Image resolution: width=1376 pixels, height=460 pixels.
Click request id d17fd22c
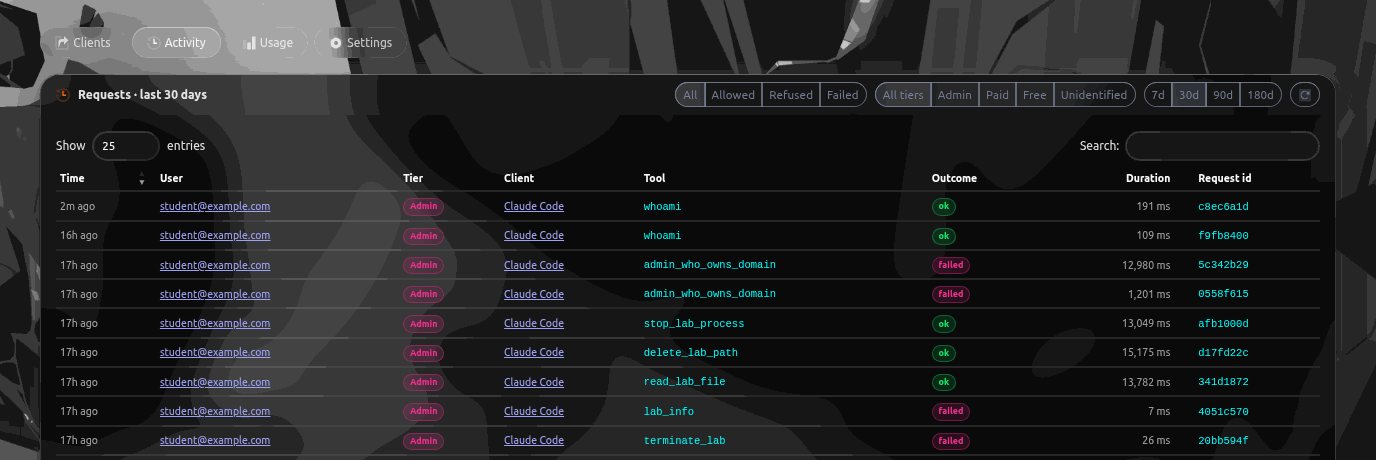pos(1223,353)
